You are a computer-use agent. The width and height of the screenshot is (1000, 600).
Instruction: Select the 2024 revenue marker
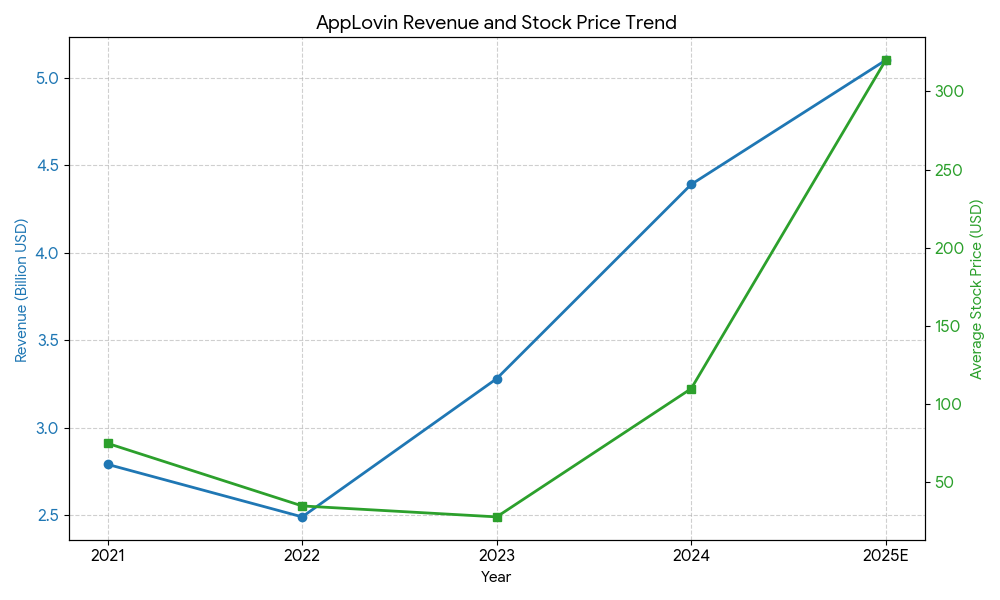[691, 183]
